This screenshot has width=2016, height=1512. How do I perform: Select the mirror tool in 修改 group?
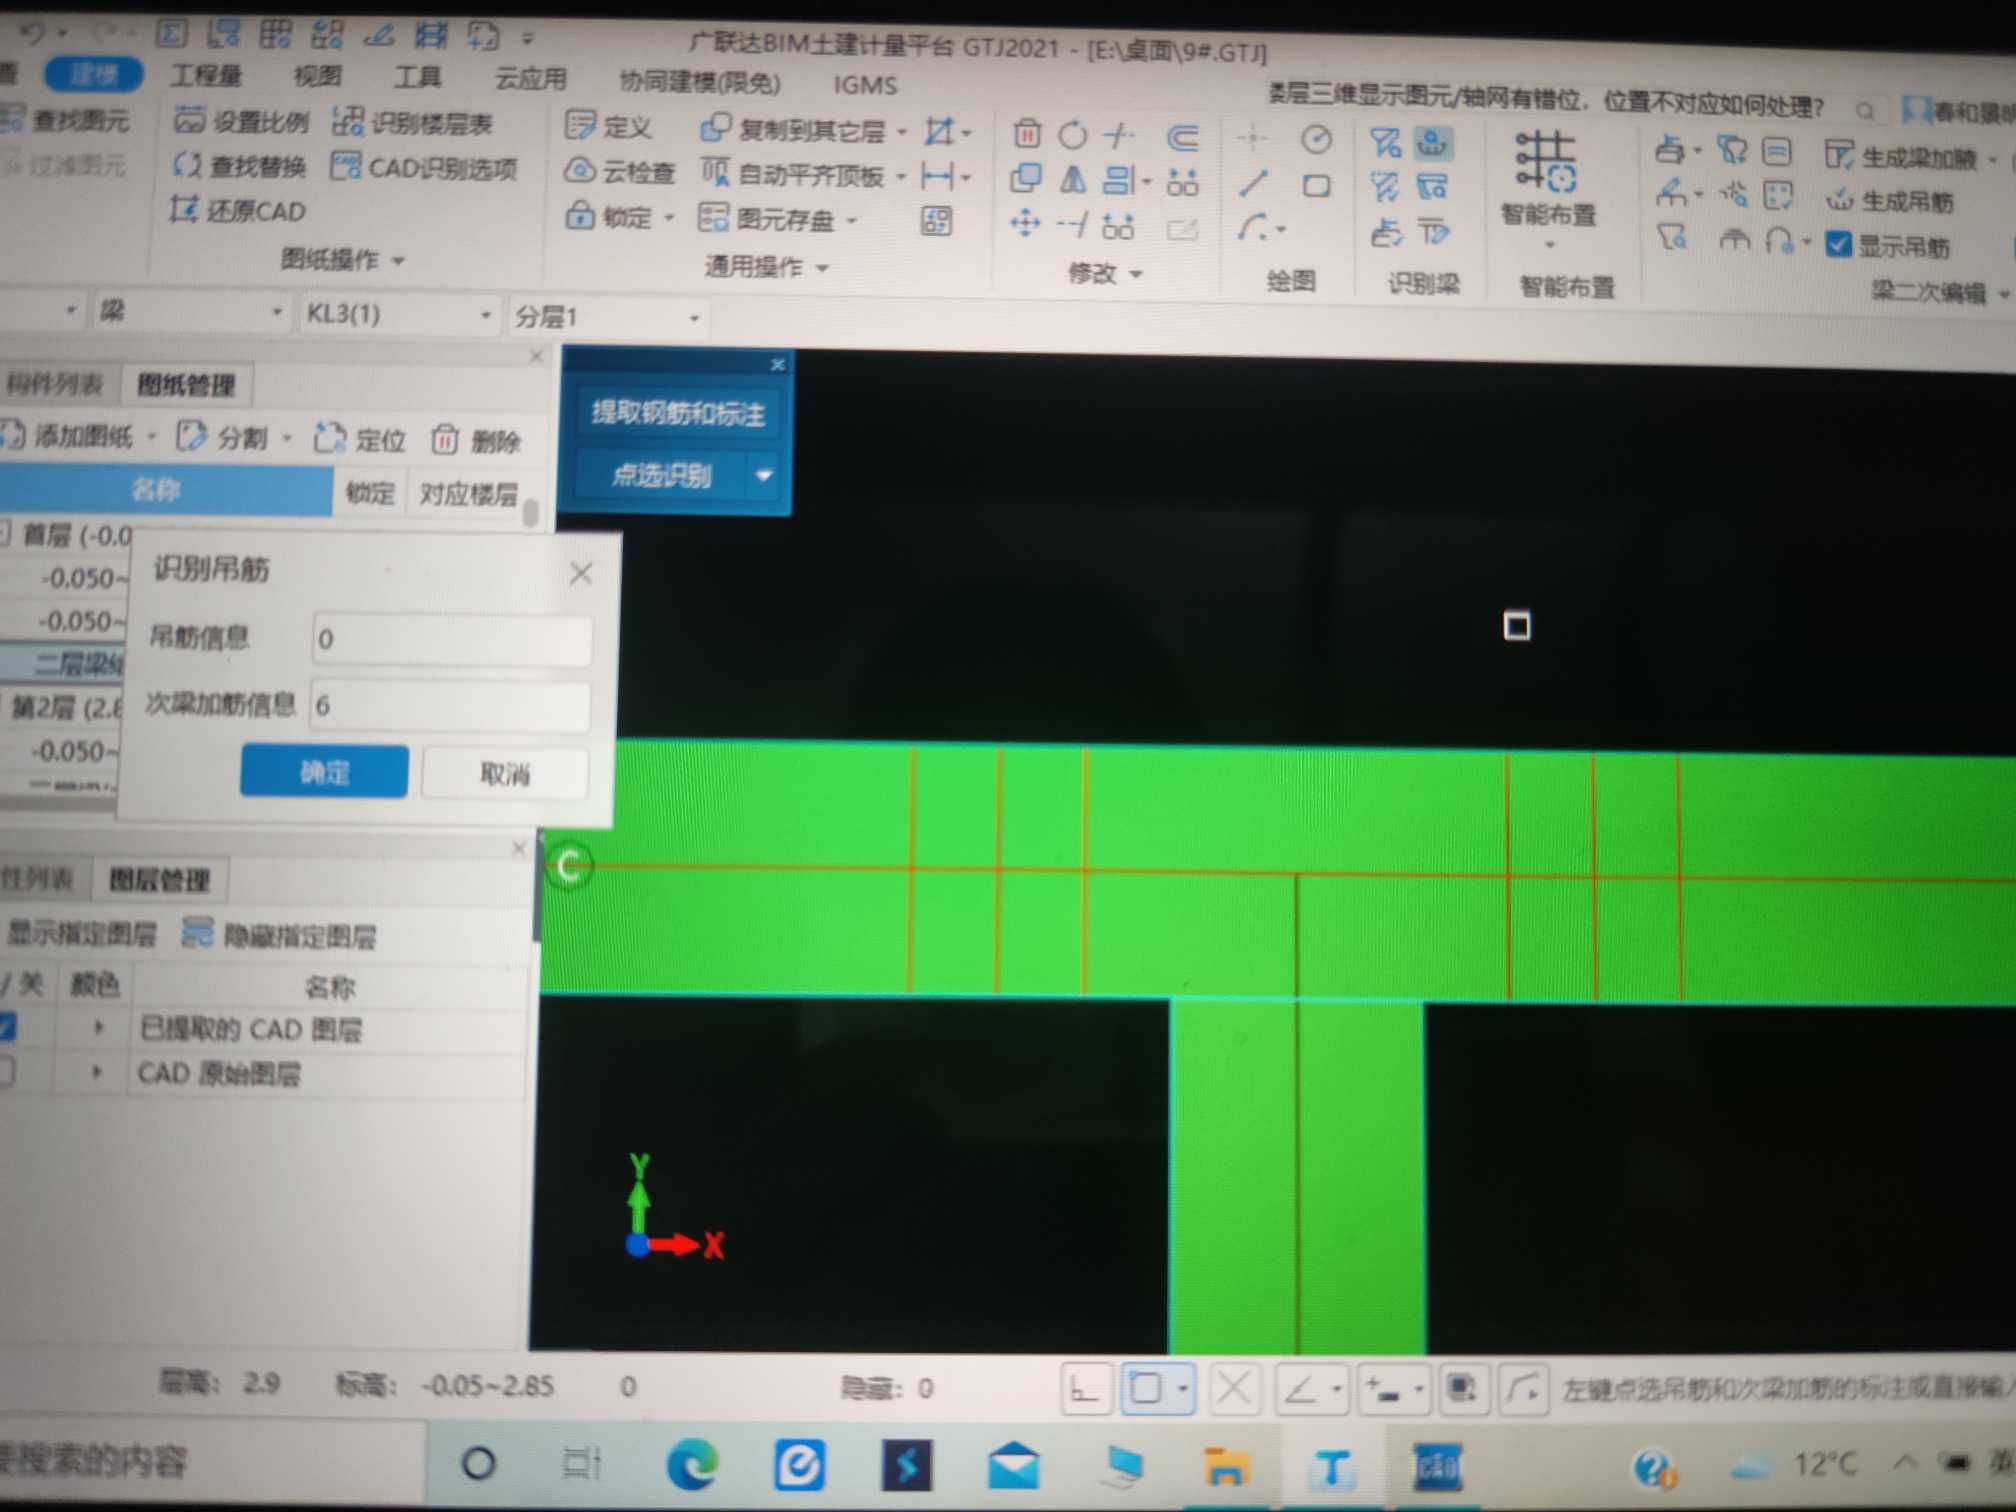[1072, 179]
